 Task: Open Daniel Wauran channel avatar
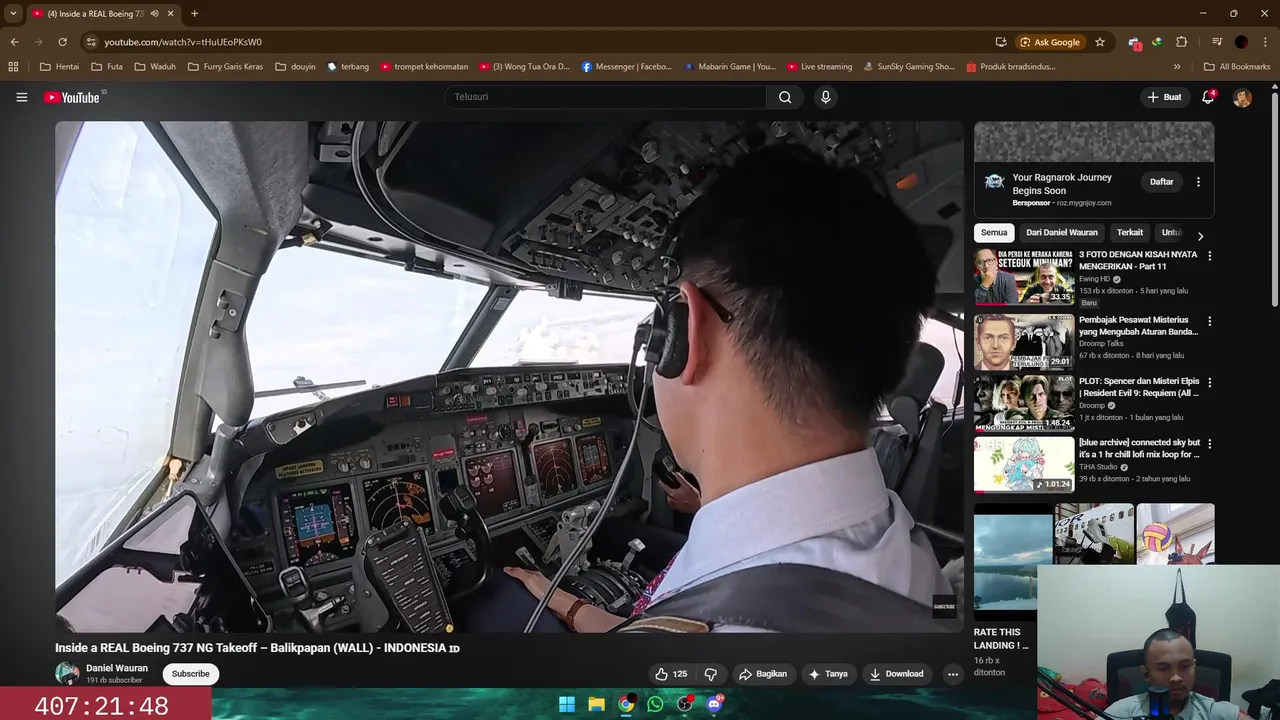click(67, 673)
